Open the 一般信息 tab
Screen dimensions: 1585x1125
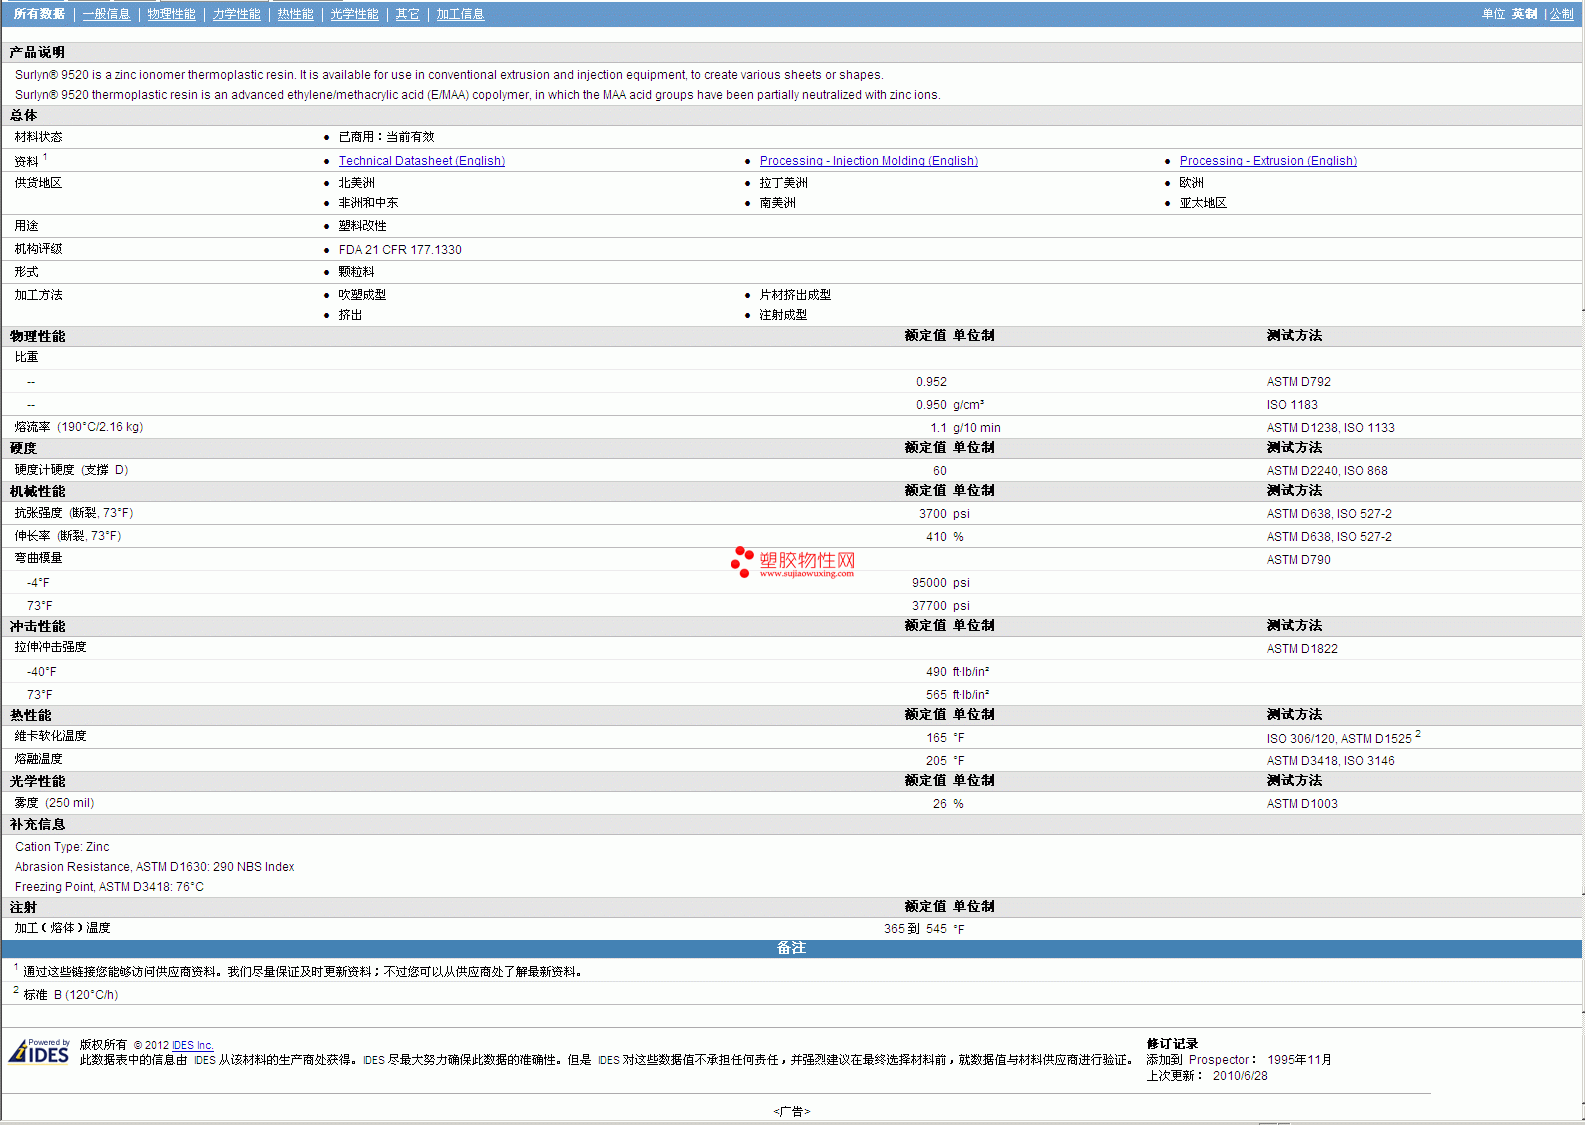pos(106,14)
